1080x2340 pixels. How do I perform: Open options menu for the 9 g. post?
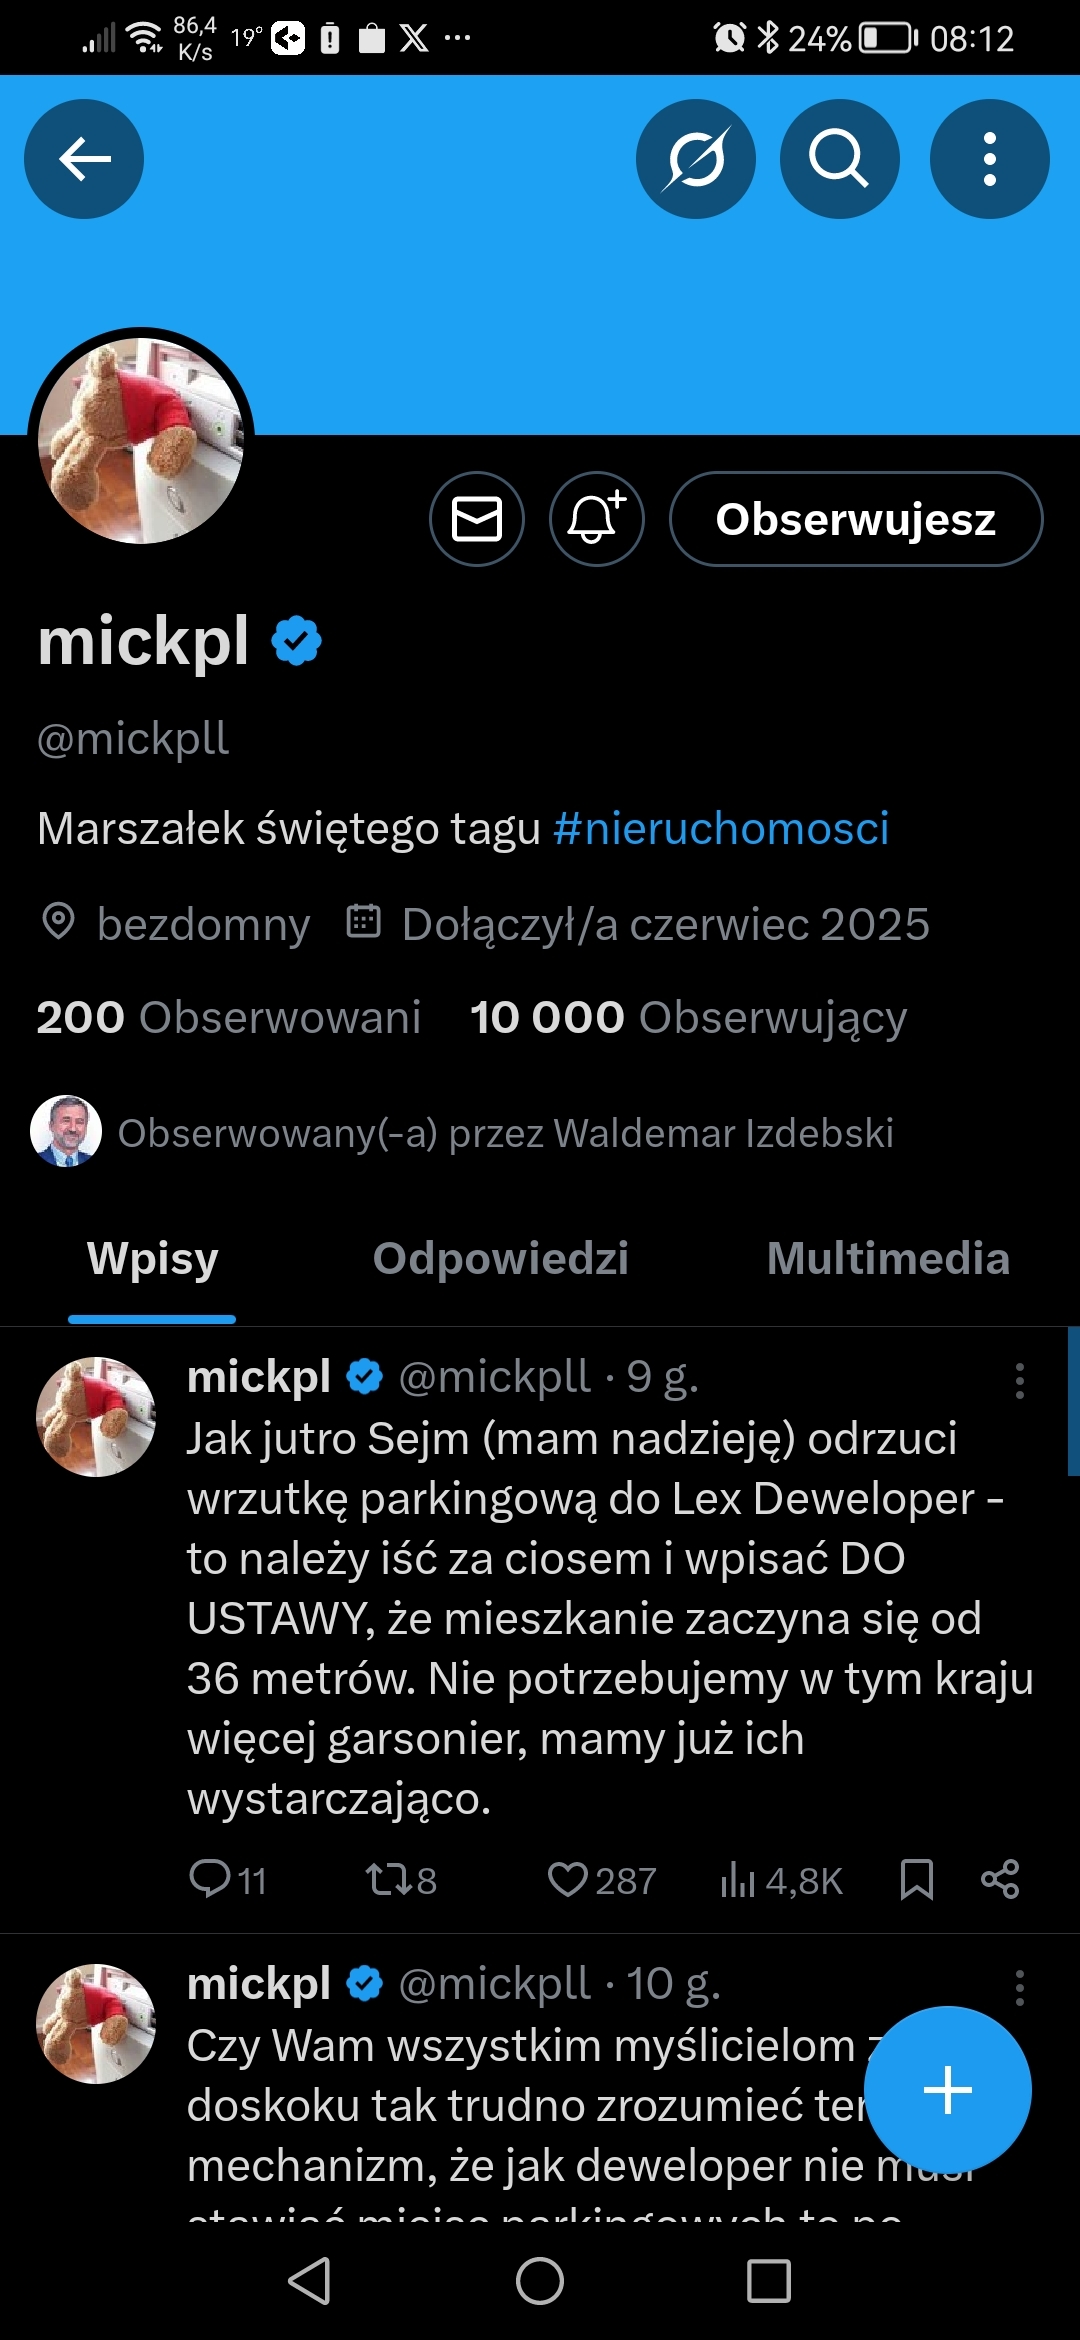click(1019, 1381)
